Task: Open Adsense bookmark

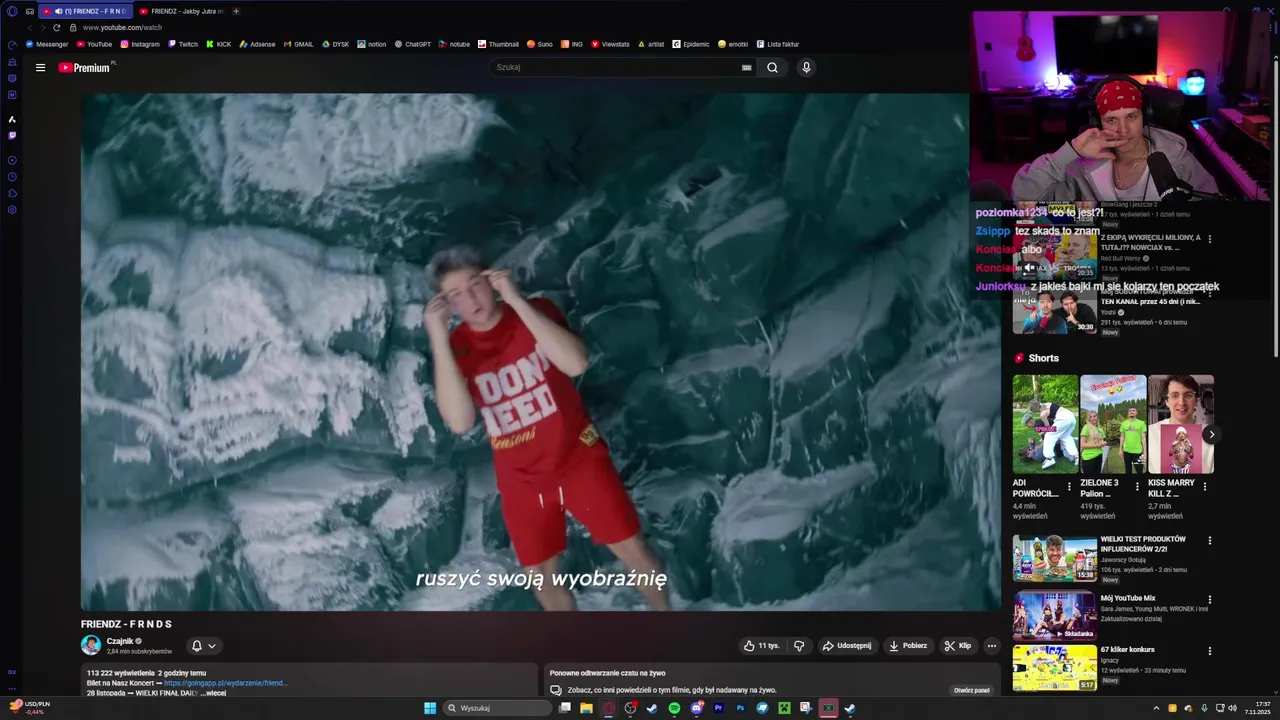Action: point(257,44)
